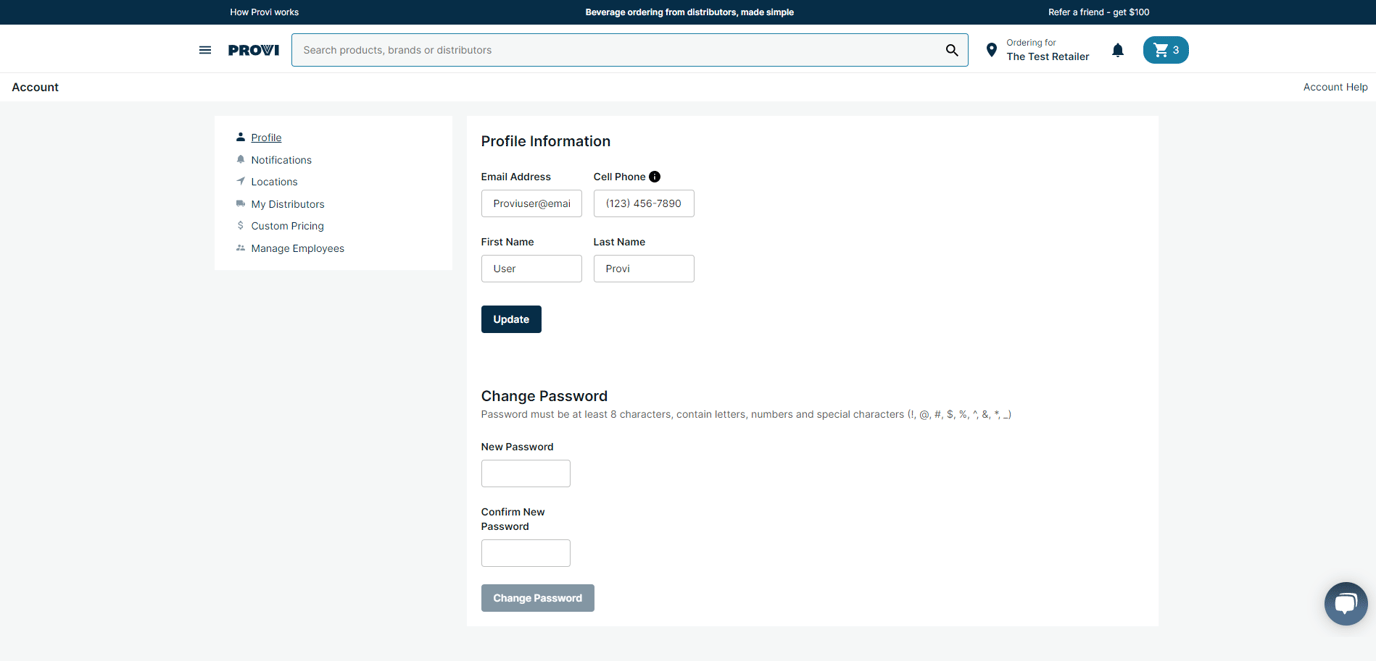
Task: Open the How Provi works link
Action: pyautogui.click(x=264, y=12)
